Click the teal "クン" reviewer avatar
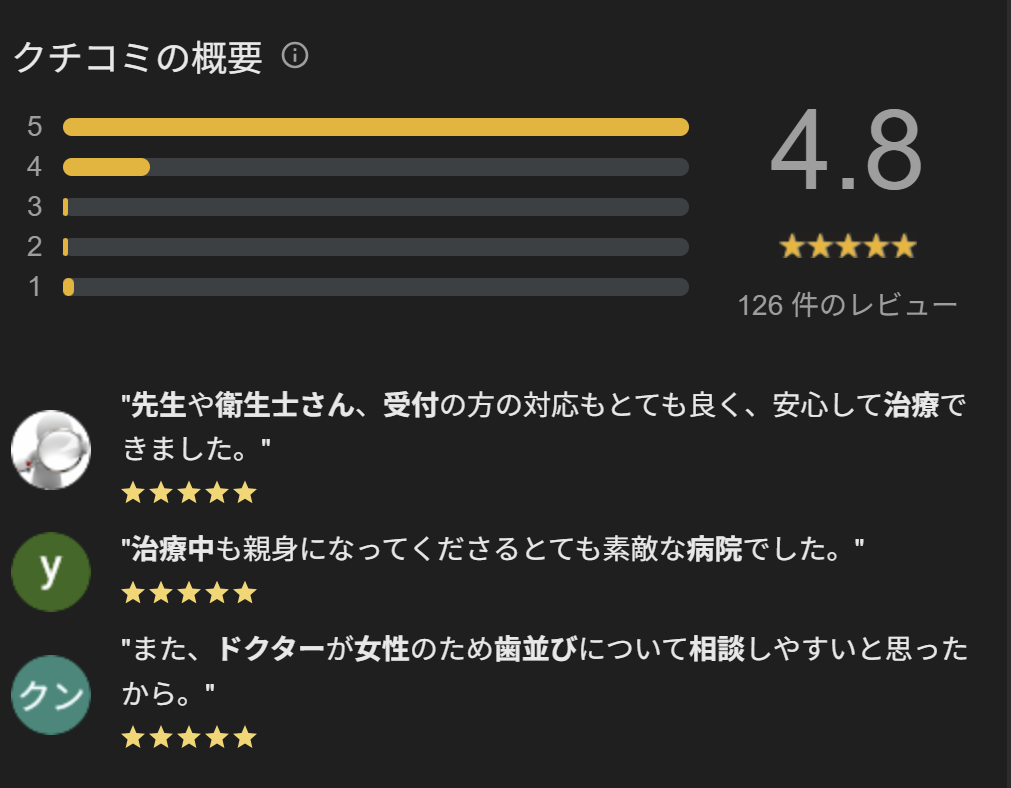Image resolution: width=1011 pixels, height=788 pixels. click(x=51, y=695)
